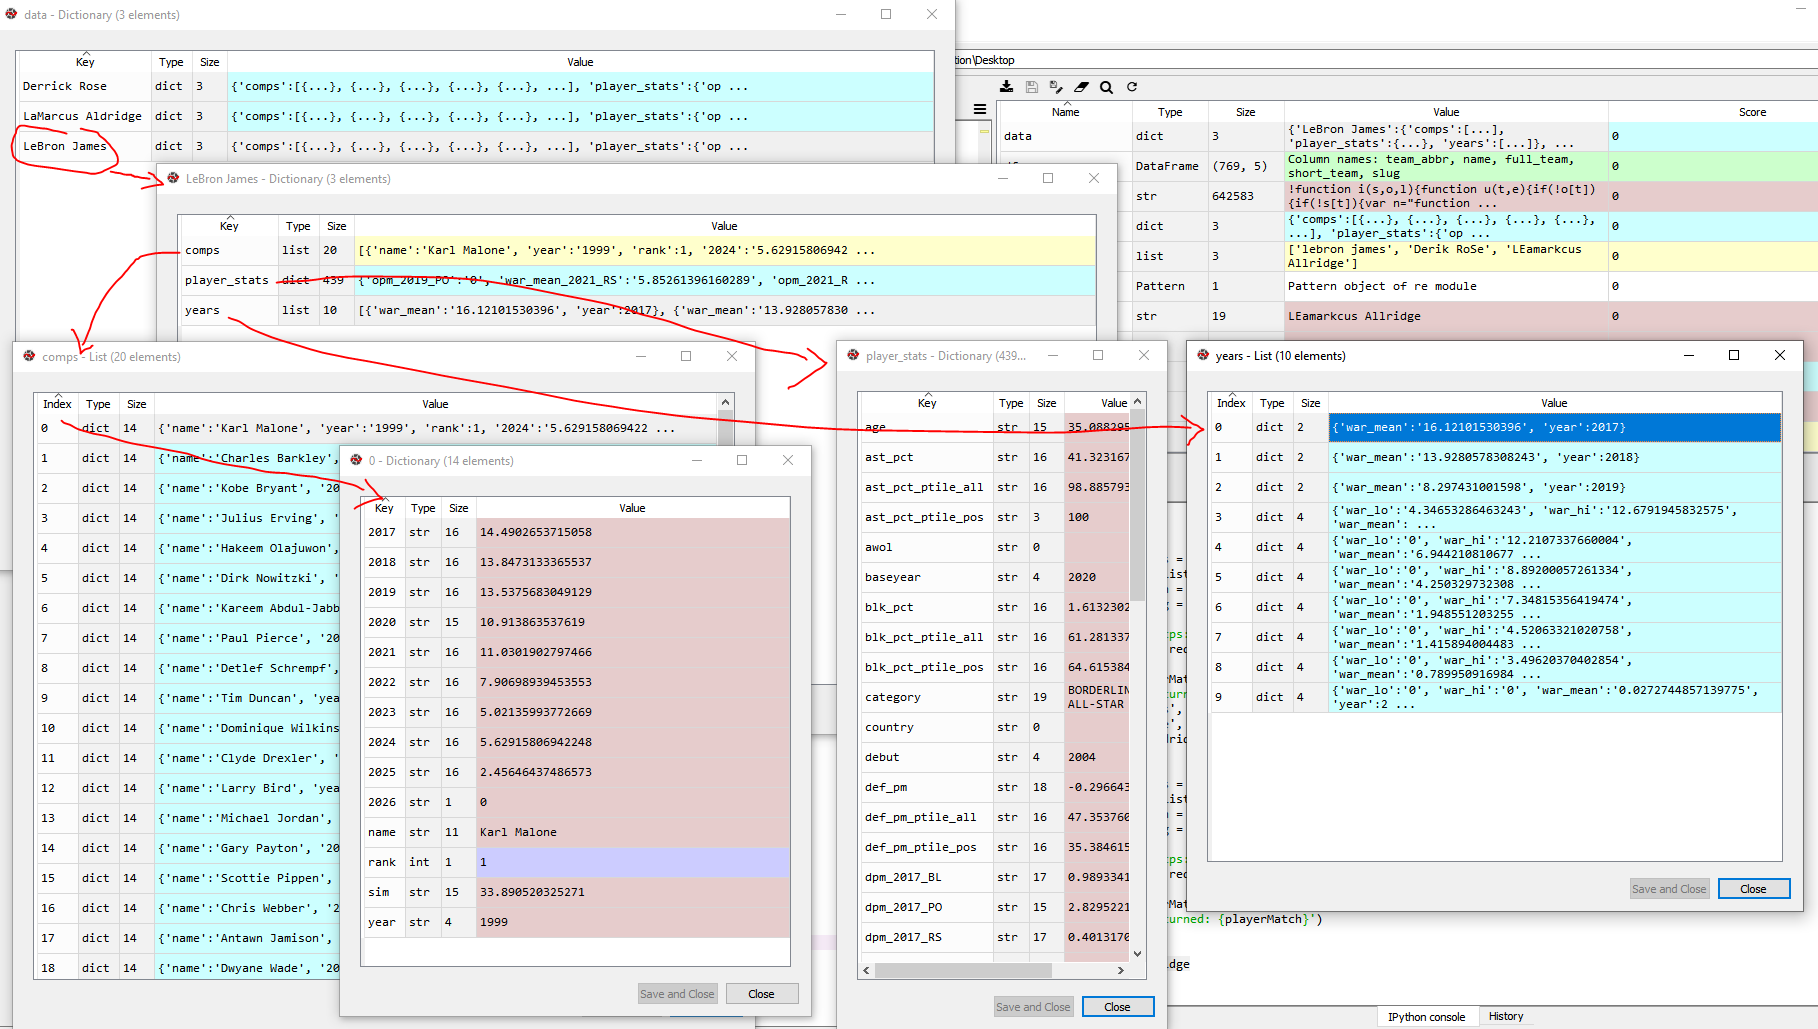Close the player_stats dictionary window with X
Screen dimensions: 1818x1029
pyautogui.click(x=1144, y=355)
